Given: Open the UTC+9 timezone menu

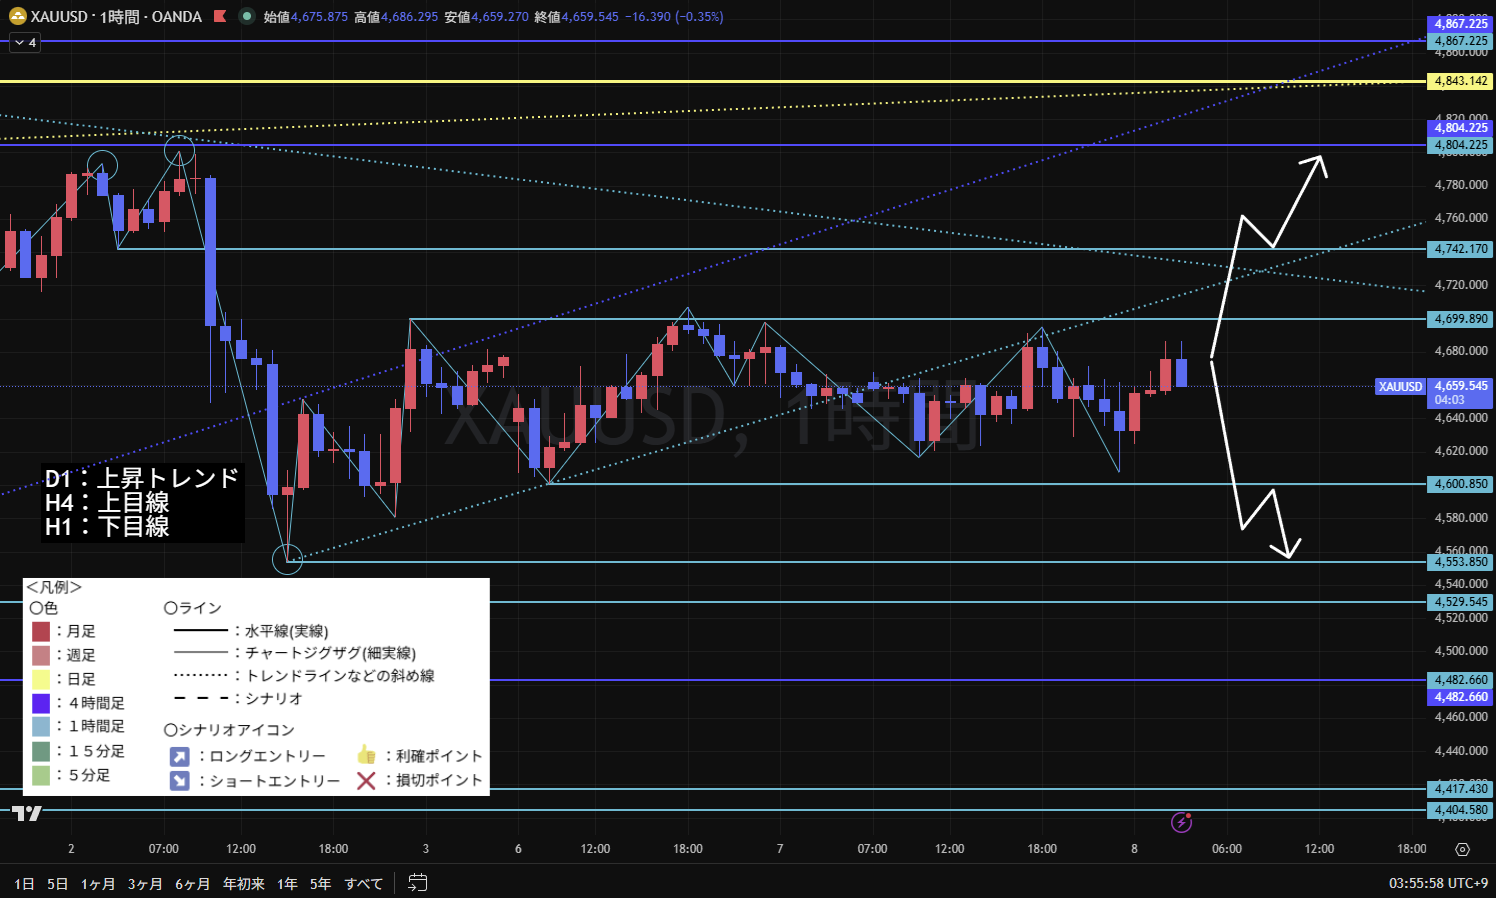Looking at the screenshot, I should [x=1438, y=883].
